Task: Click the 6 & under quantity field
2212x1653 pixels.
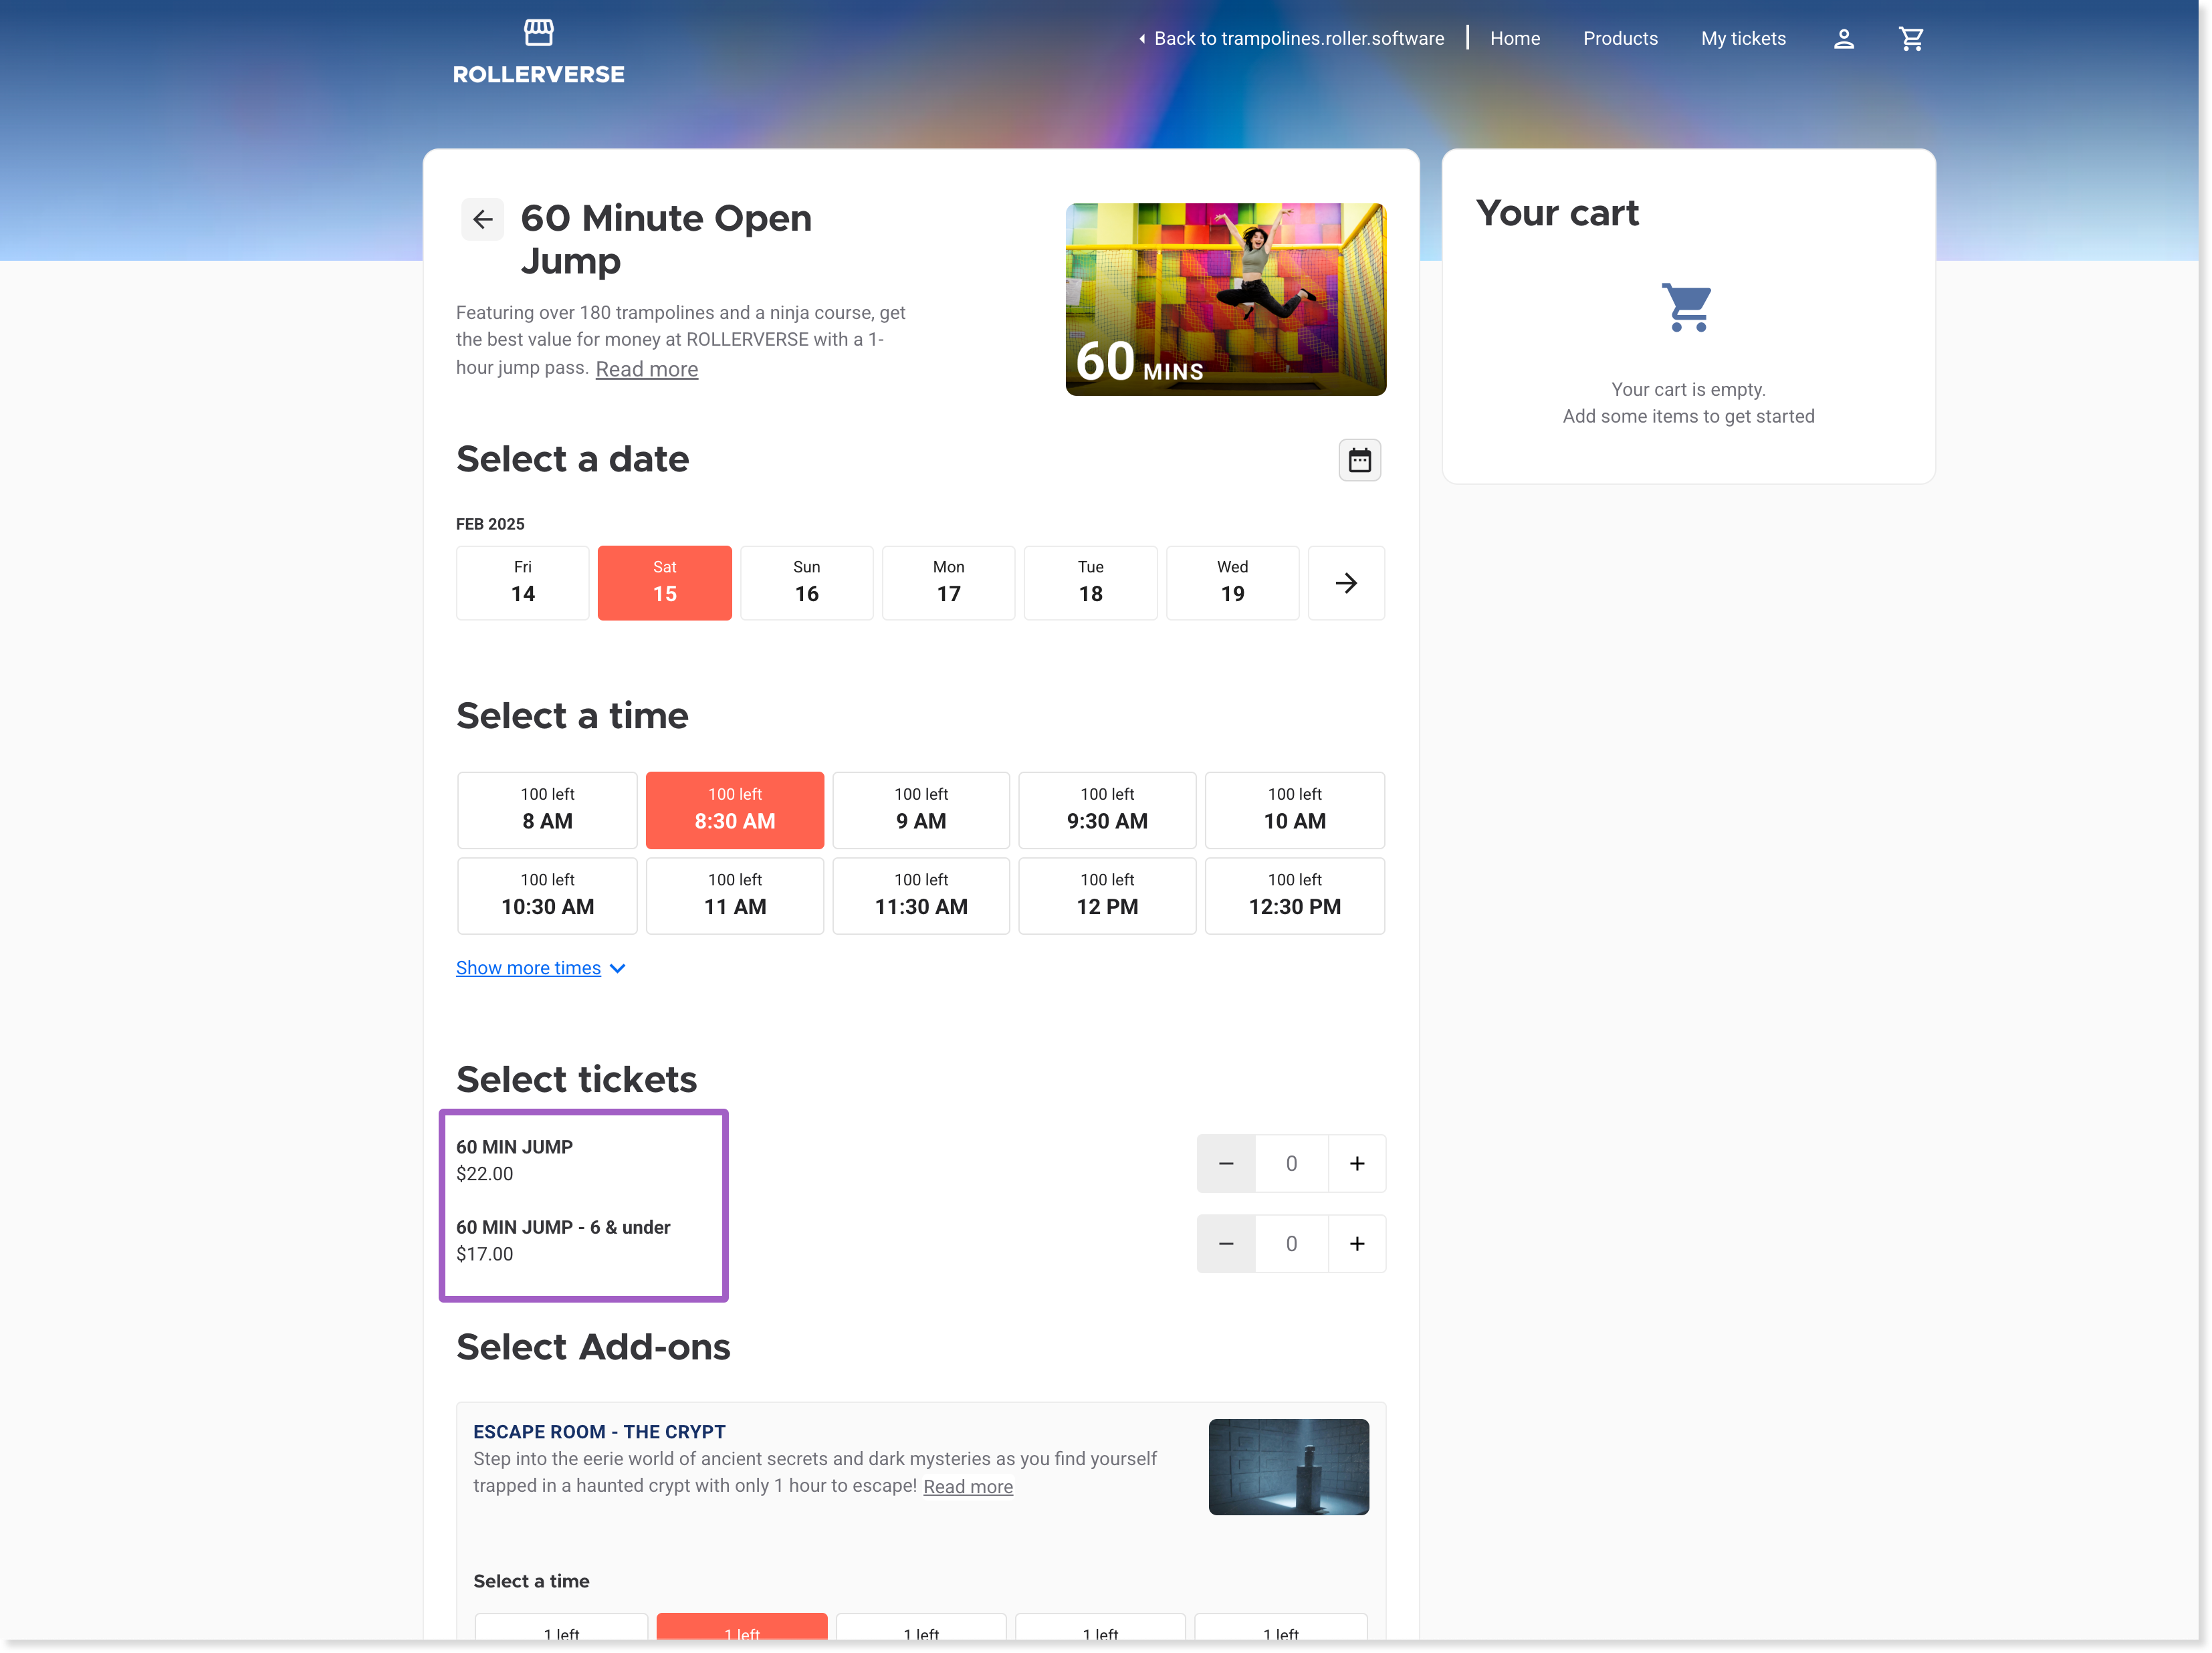Action: click(x=1291, y=1243)
